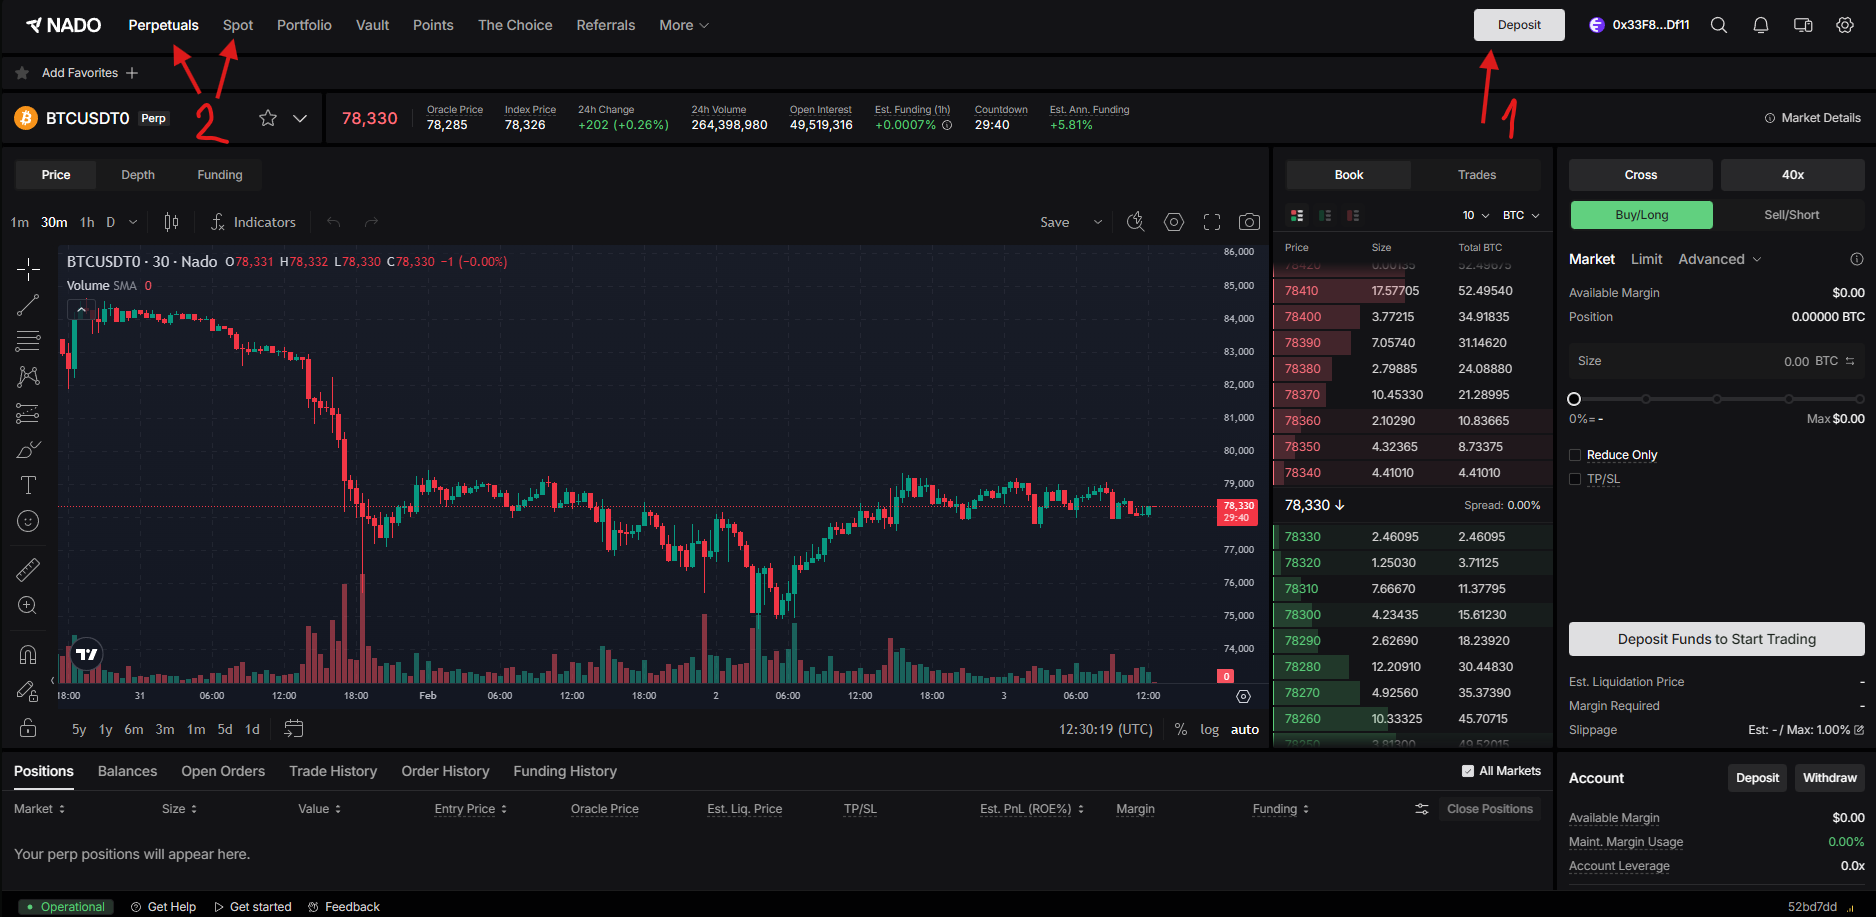Screen dimensions: 1876x917
Task: Open the settings gear in top bar
Action: point(1845,25)
